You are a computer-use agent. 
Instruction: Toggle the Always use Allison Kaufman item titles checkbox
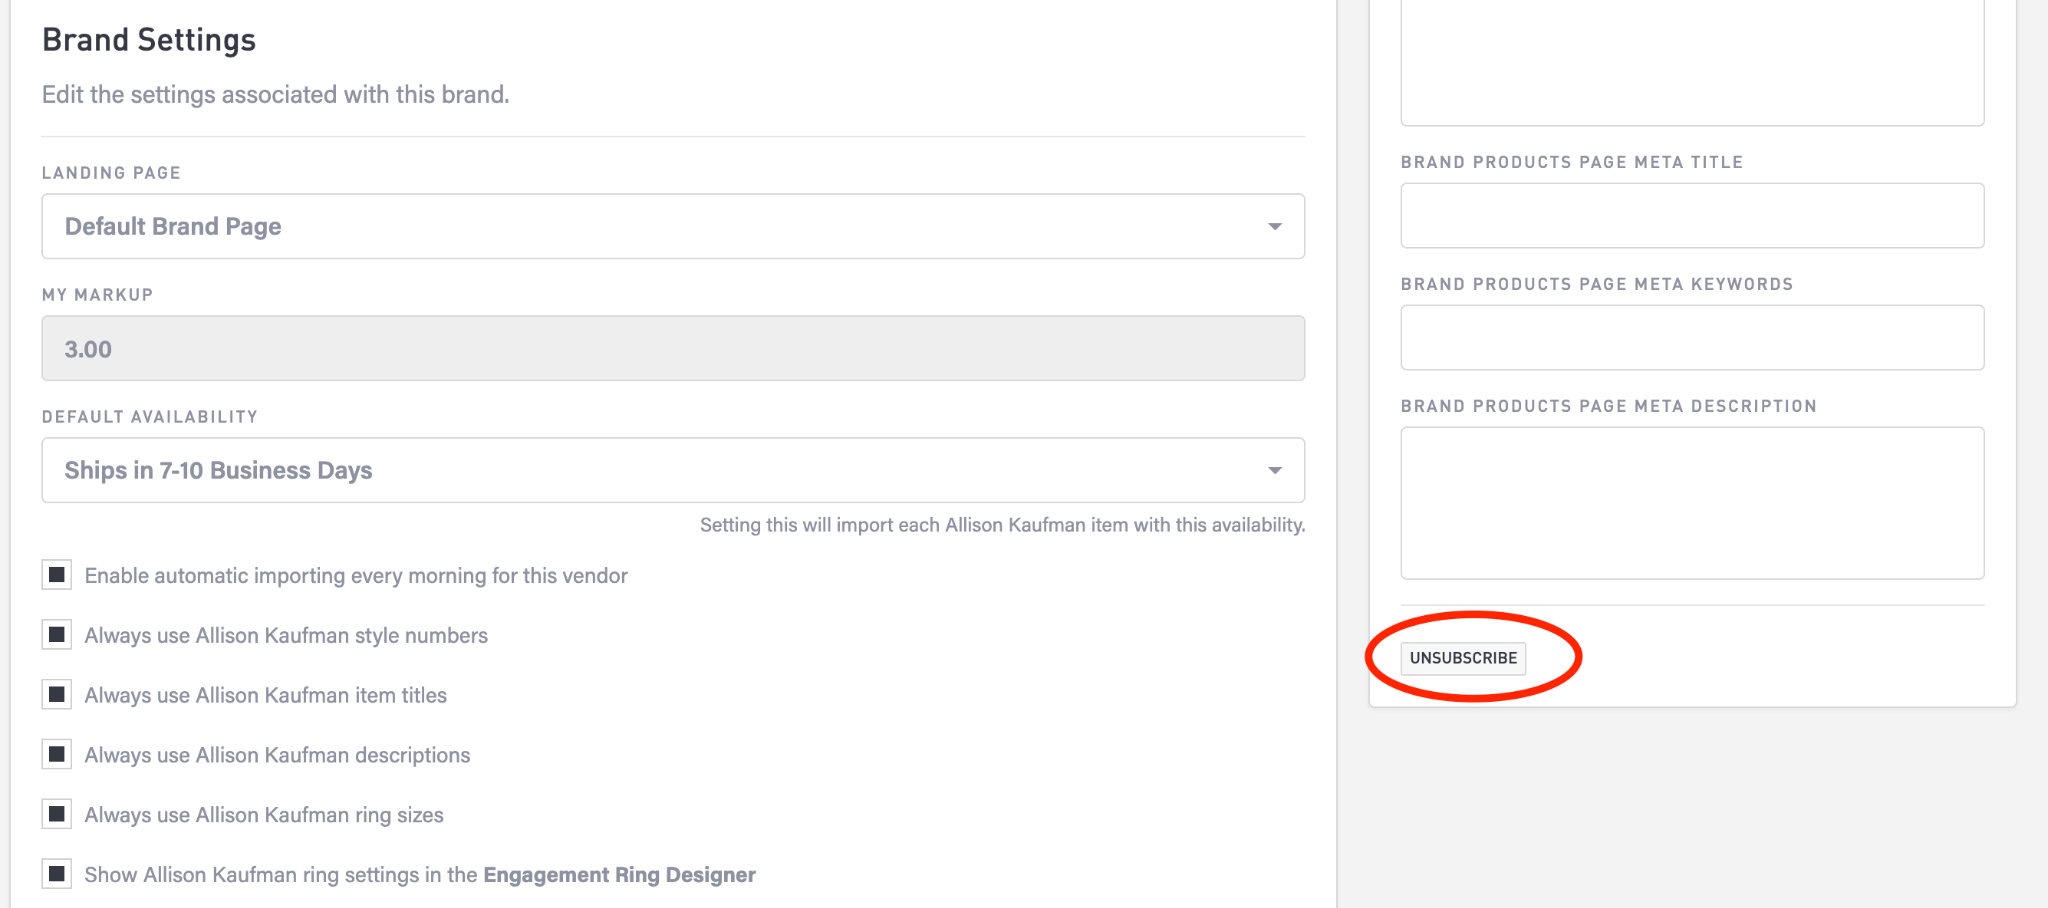[x=57, y=695]
